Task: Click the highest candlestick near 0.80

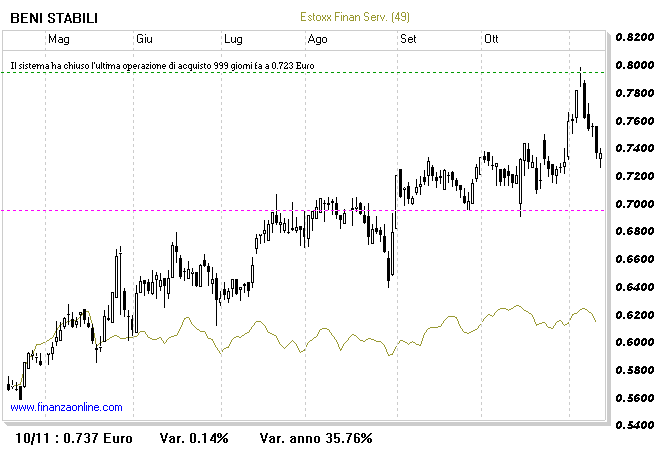Action: point(580,77)
